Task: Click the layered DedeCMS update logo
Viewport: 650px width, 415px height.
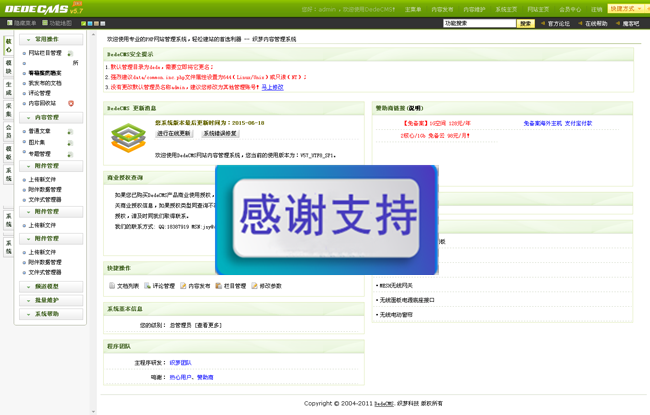Action: (x=129, y=138)
